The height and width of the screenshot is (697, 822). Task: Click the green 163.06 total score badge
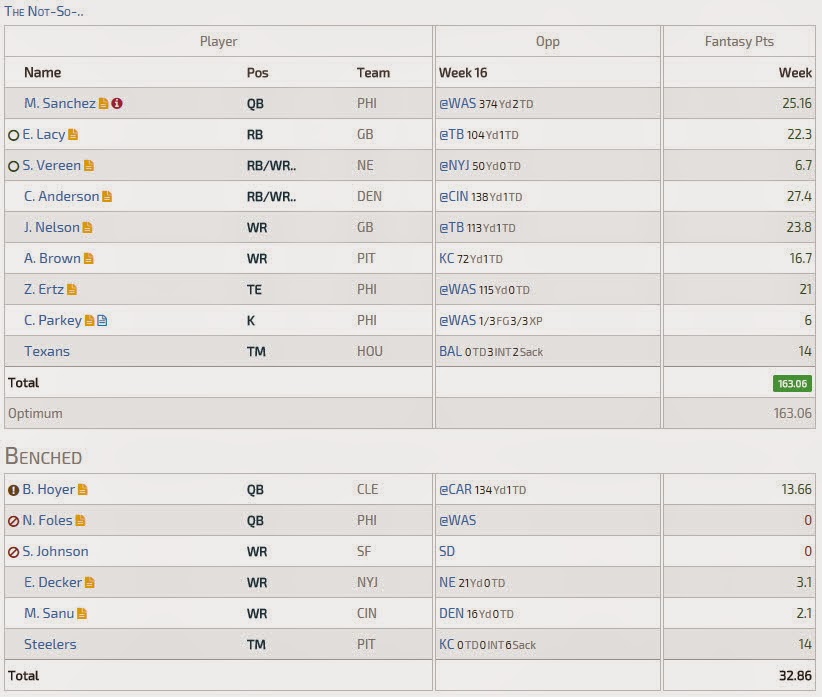(792, 384)
